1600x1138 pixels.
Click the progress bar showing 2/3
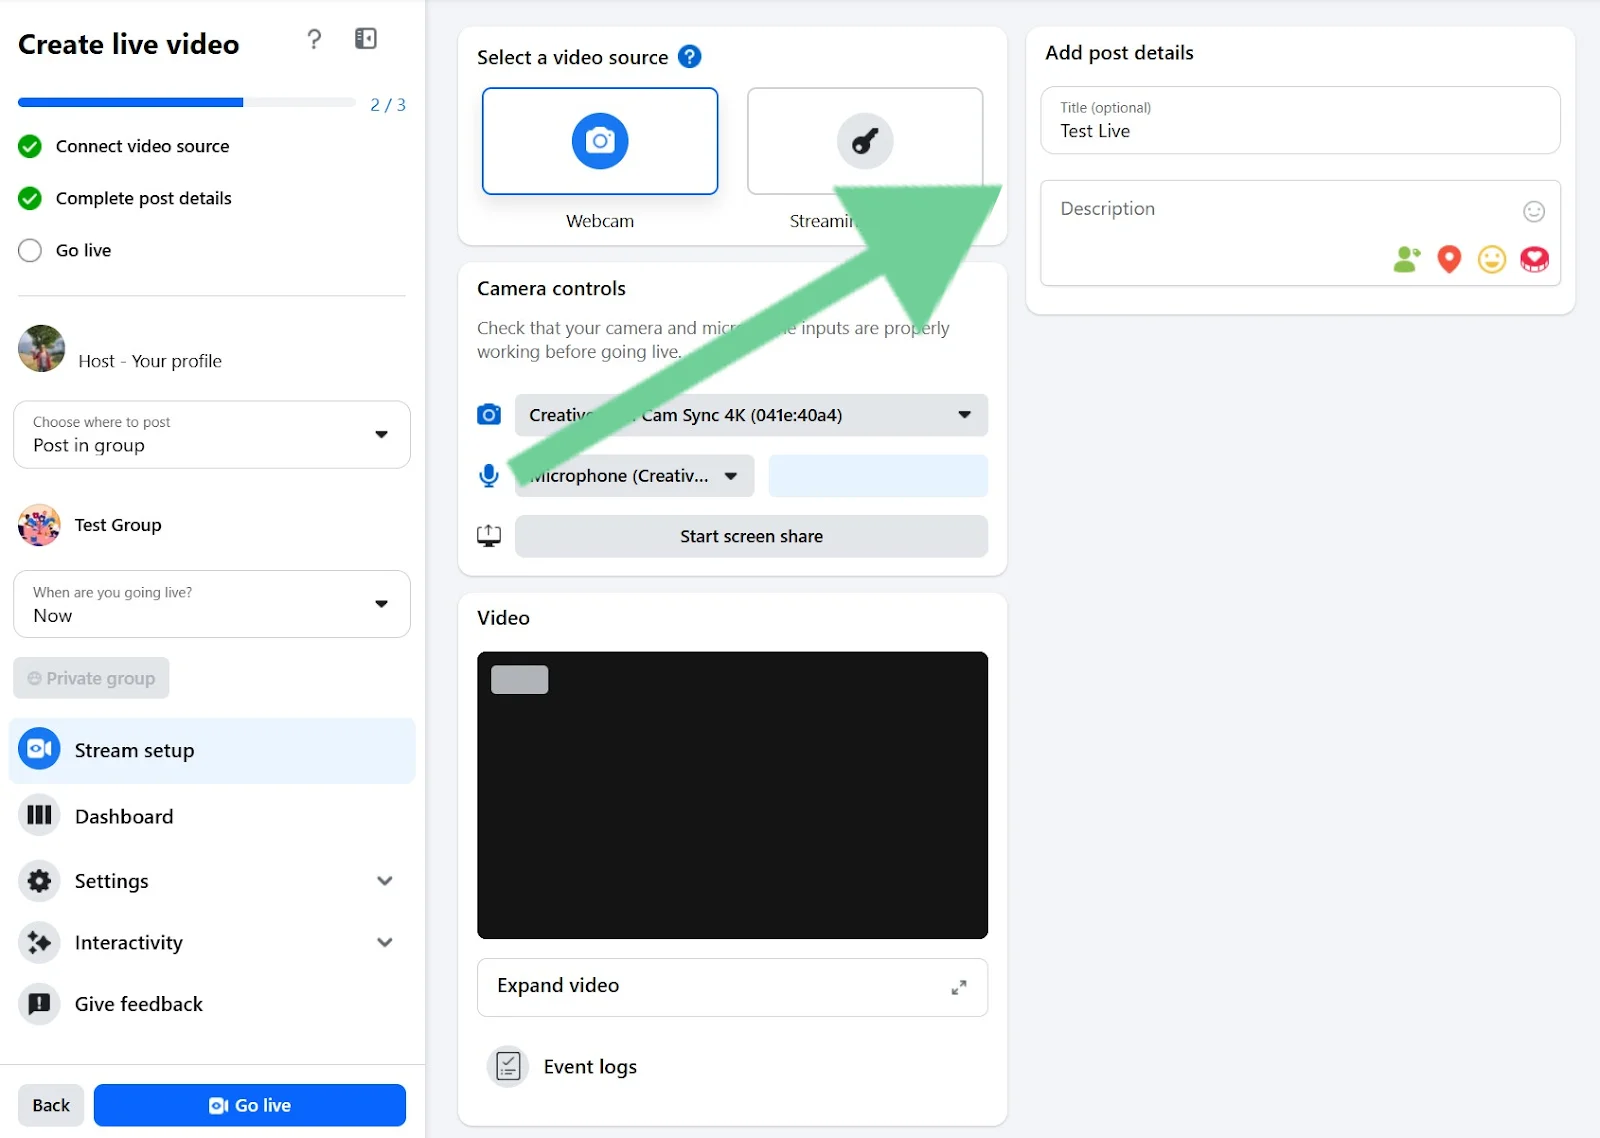tap(186, 102)
